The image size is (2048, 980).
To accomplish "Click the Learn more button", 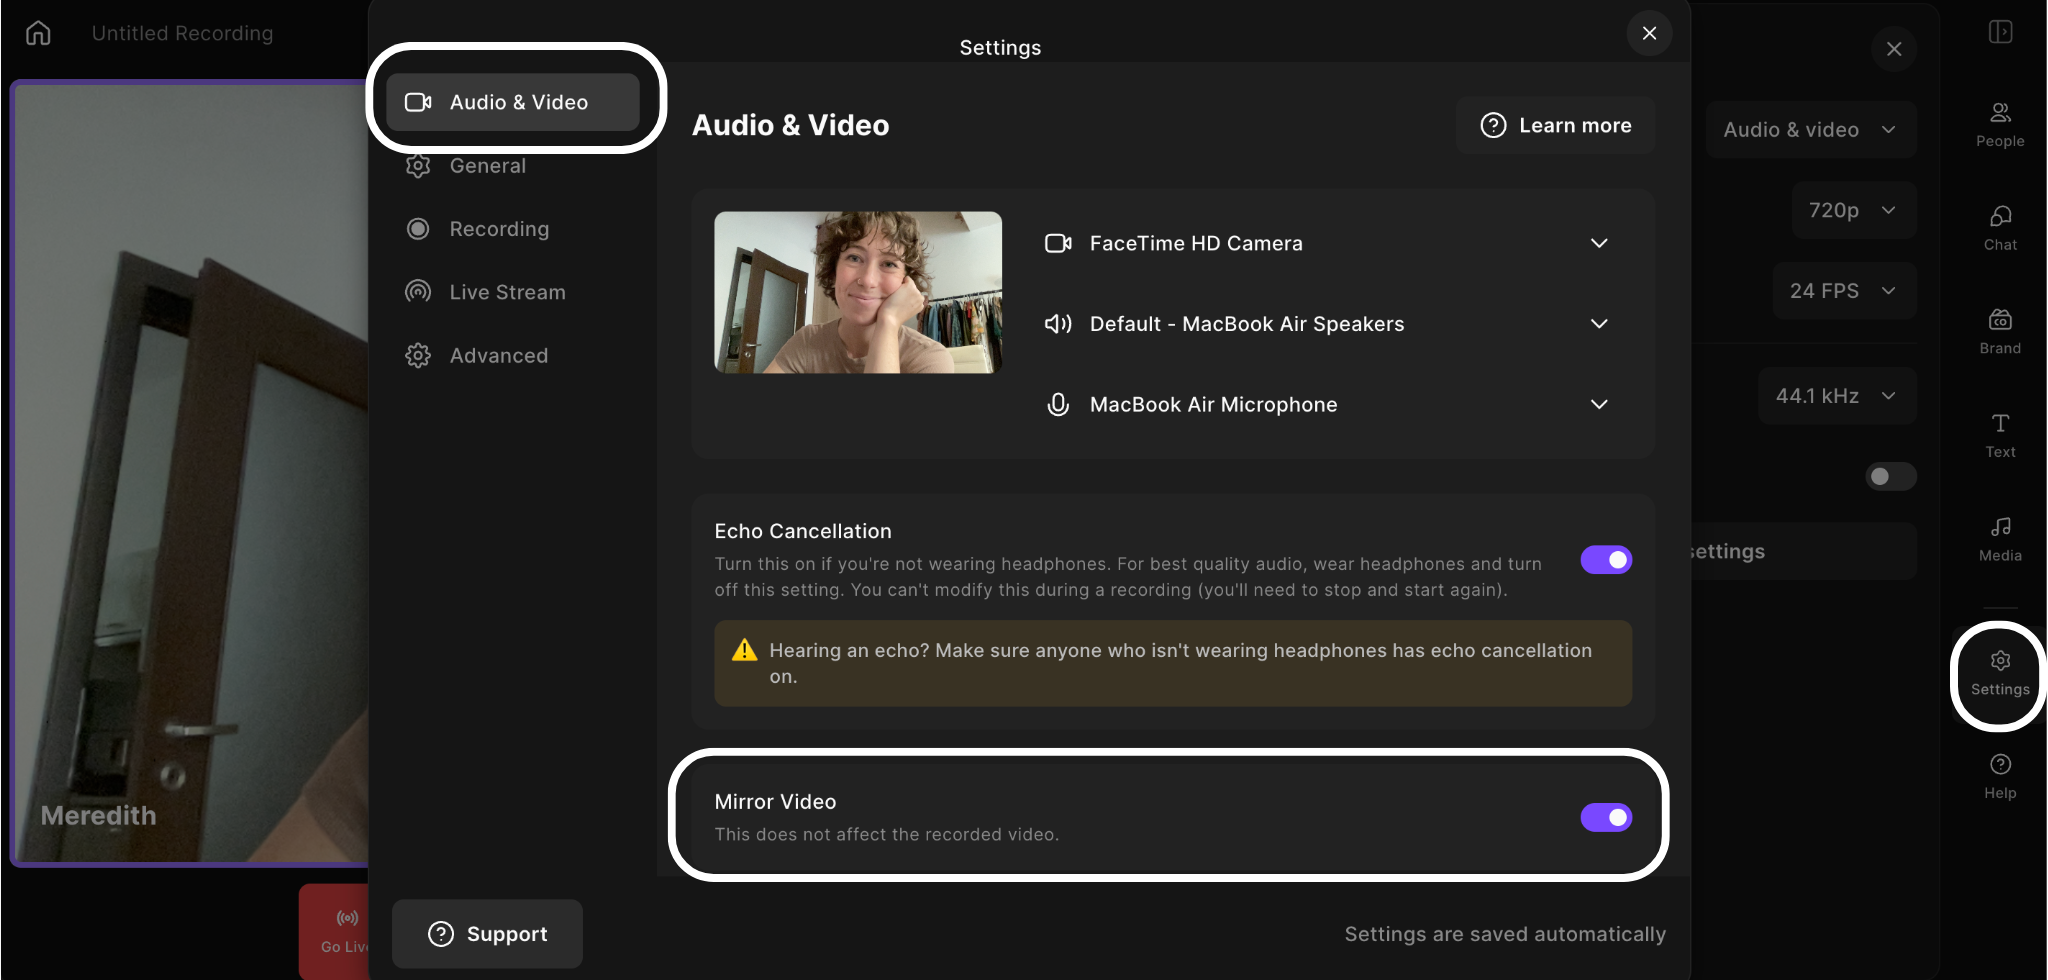I will click(x=1555, y=125).
